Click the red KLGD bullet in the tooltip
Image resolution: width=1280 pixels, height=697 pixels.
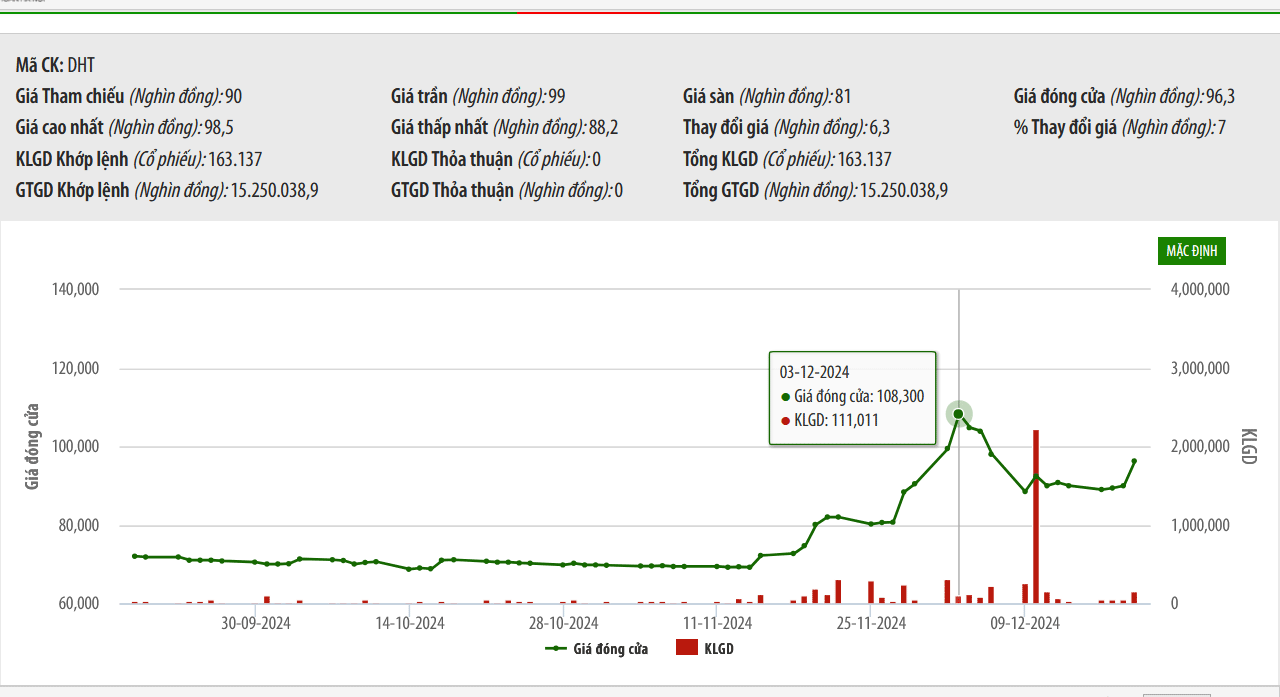click(x=785, y=421)
